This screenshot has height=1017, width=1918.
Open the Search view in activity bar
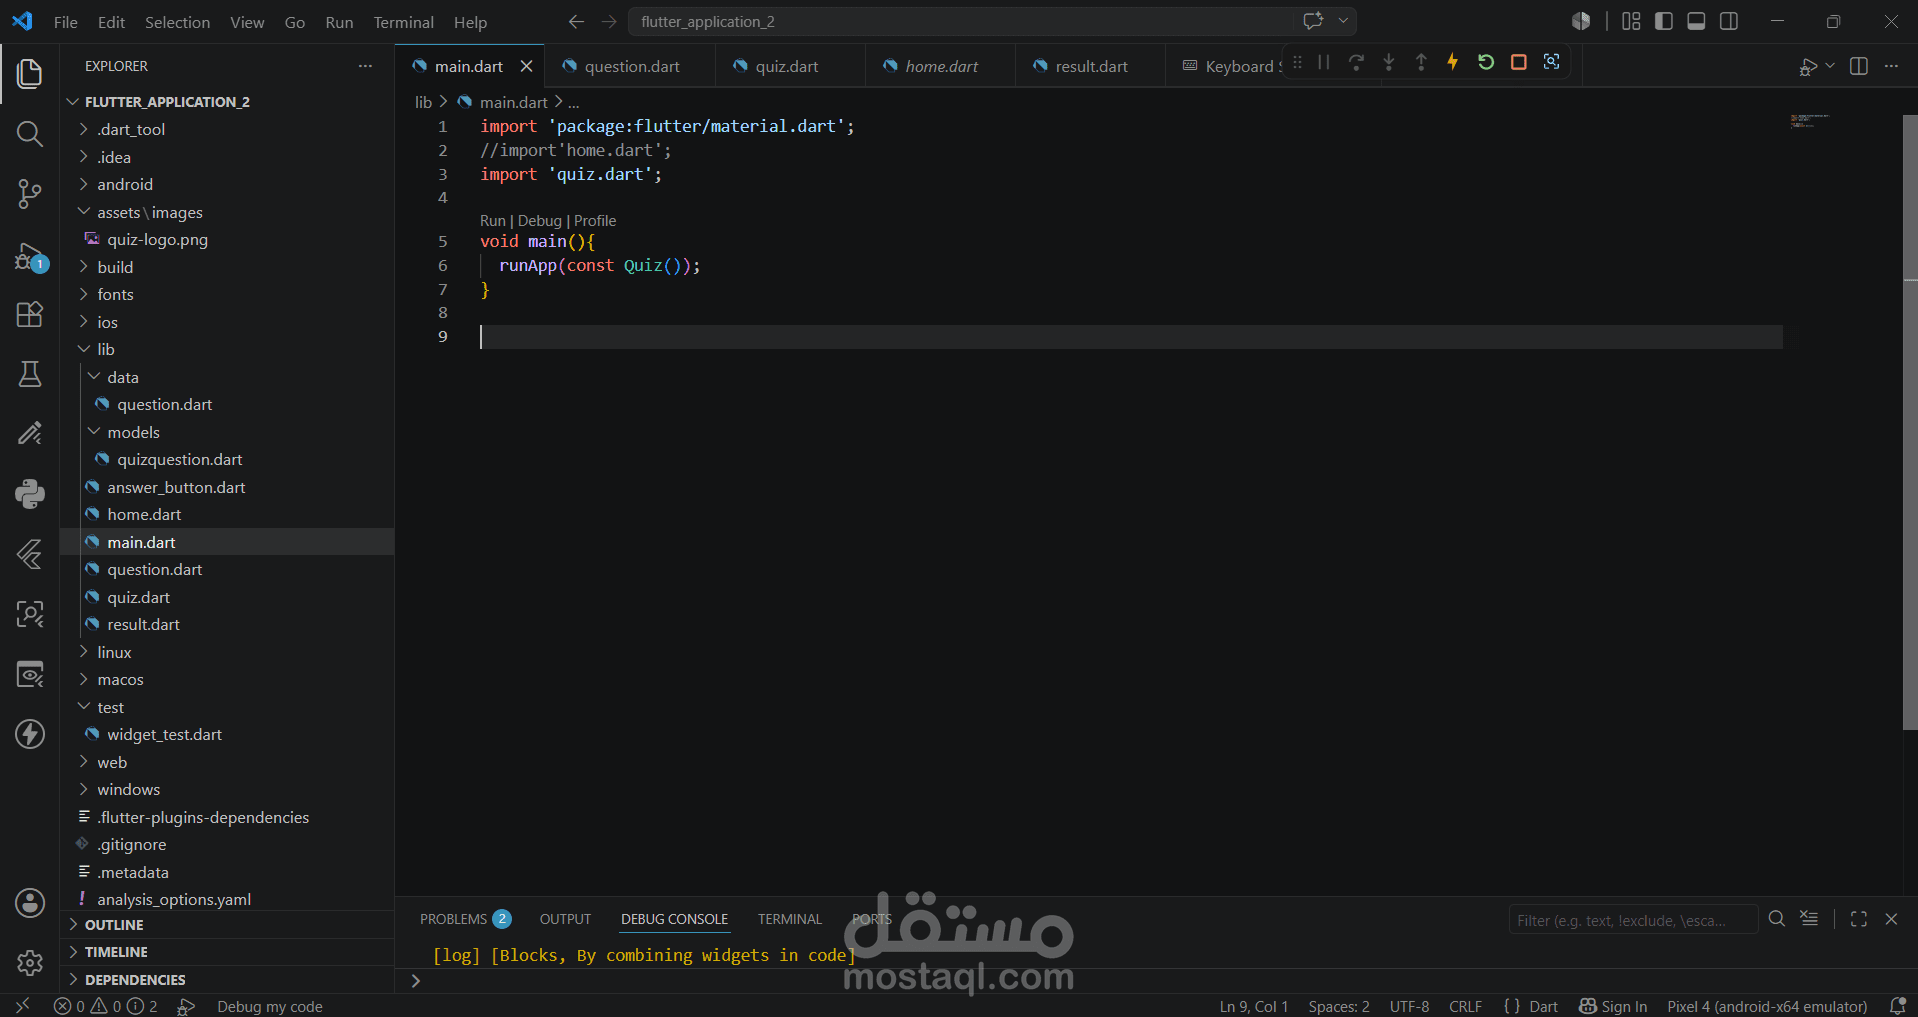tap(30, 133)
